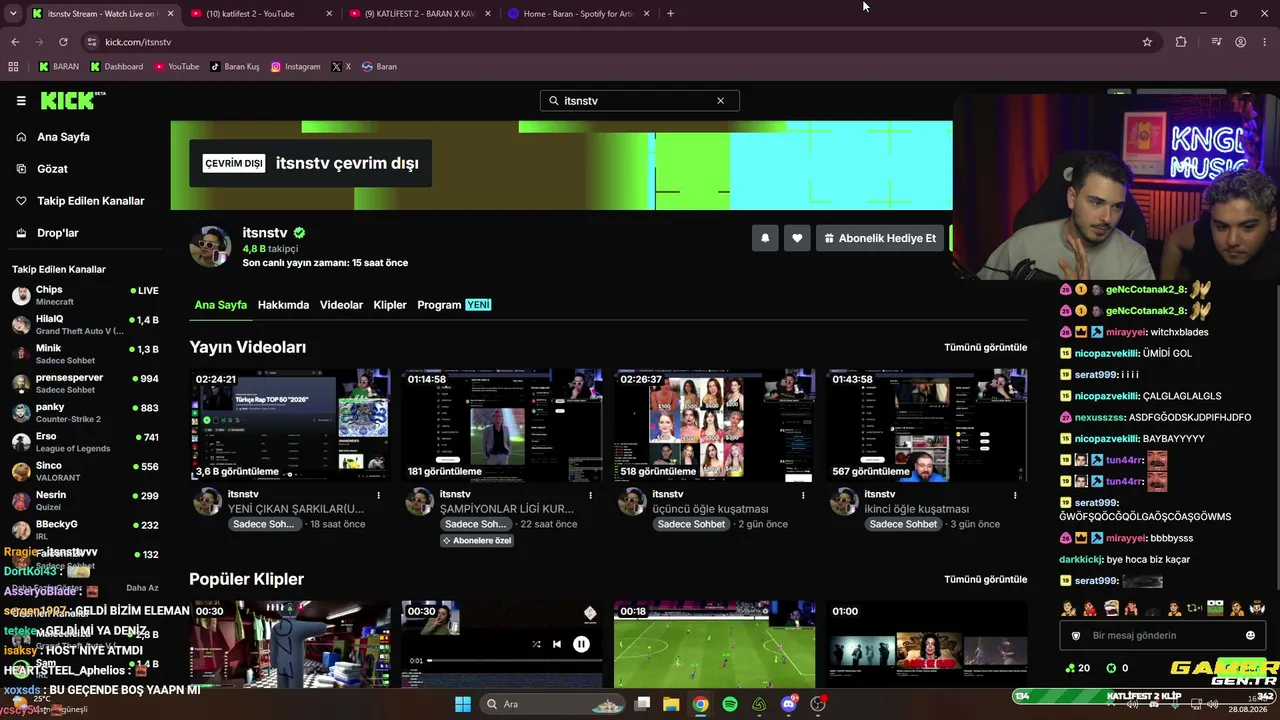Play the 01:43:58 stream video thumbnail
1280x720 pixels.
pyautogui.click(x=926, y=425)
